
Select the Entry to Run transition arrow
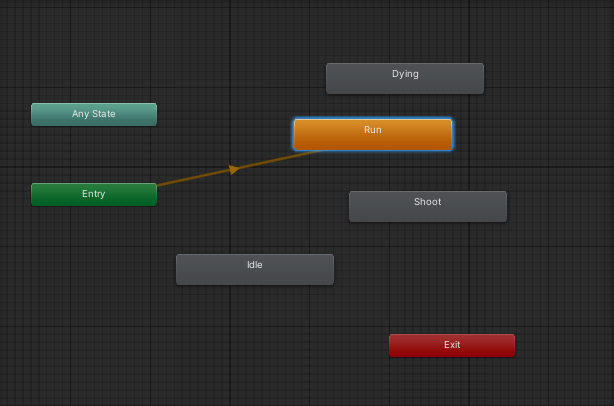coord(234,169)
